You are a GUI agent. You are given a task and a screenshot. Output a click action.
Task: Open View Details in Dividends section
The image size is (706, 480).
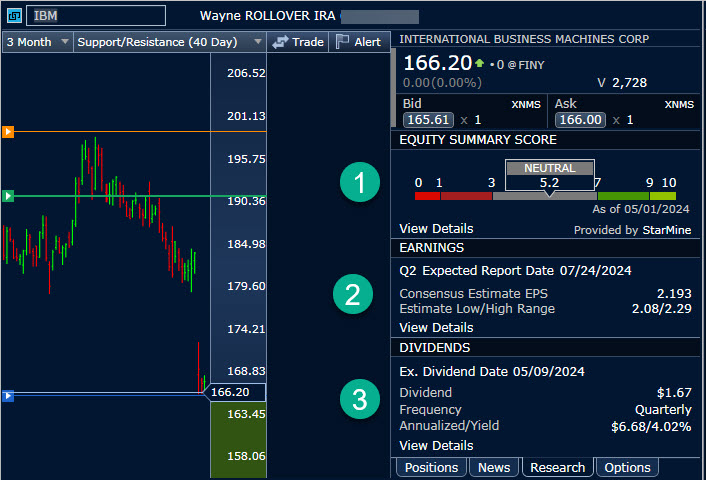pos(436,445)
